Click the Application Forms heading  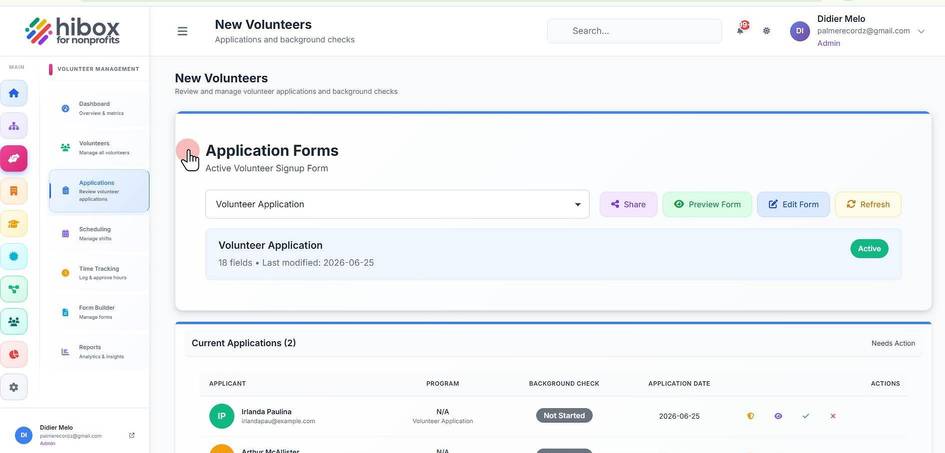pyautogui.click(x=272, y=151)
